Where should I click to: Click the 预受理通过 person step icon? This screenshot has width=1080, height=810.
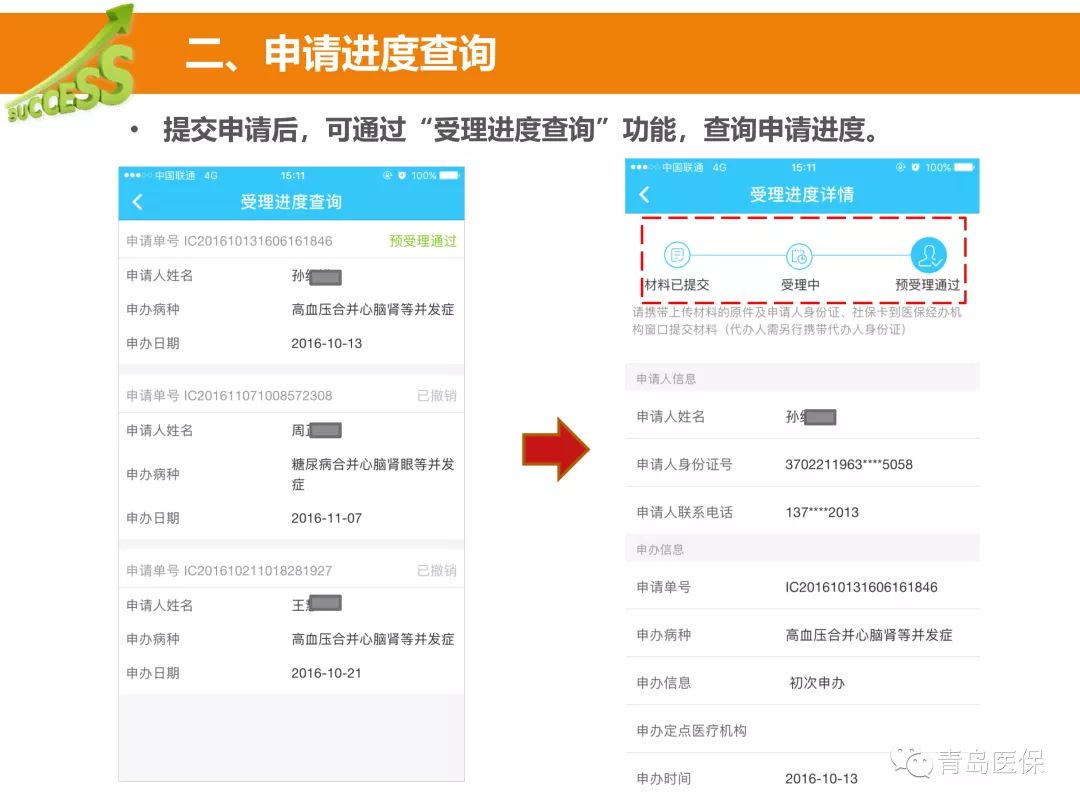pos(928,256)
